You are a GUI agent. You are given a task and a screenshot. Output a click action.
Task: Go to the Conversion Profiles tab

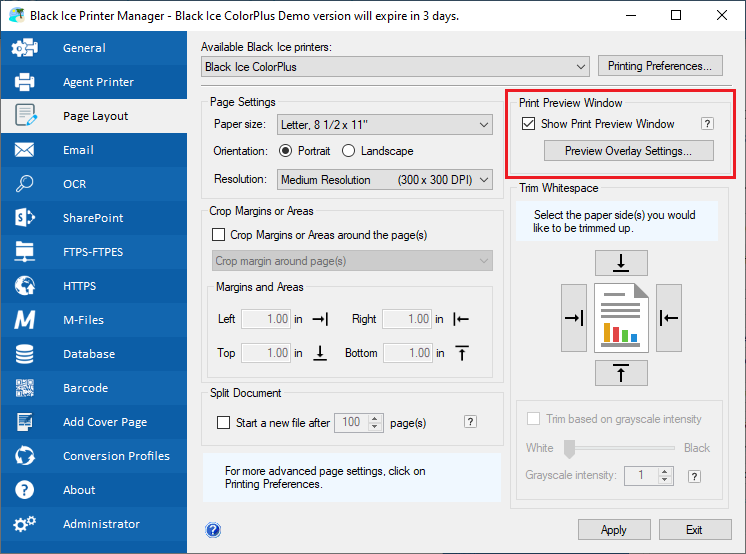pyautogui.click(x=94, y=455)
